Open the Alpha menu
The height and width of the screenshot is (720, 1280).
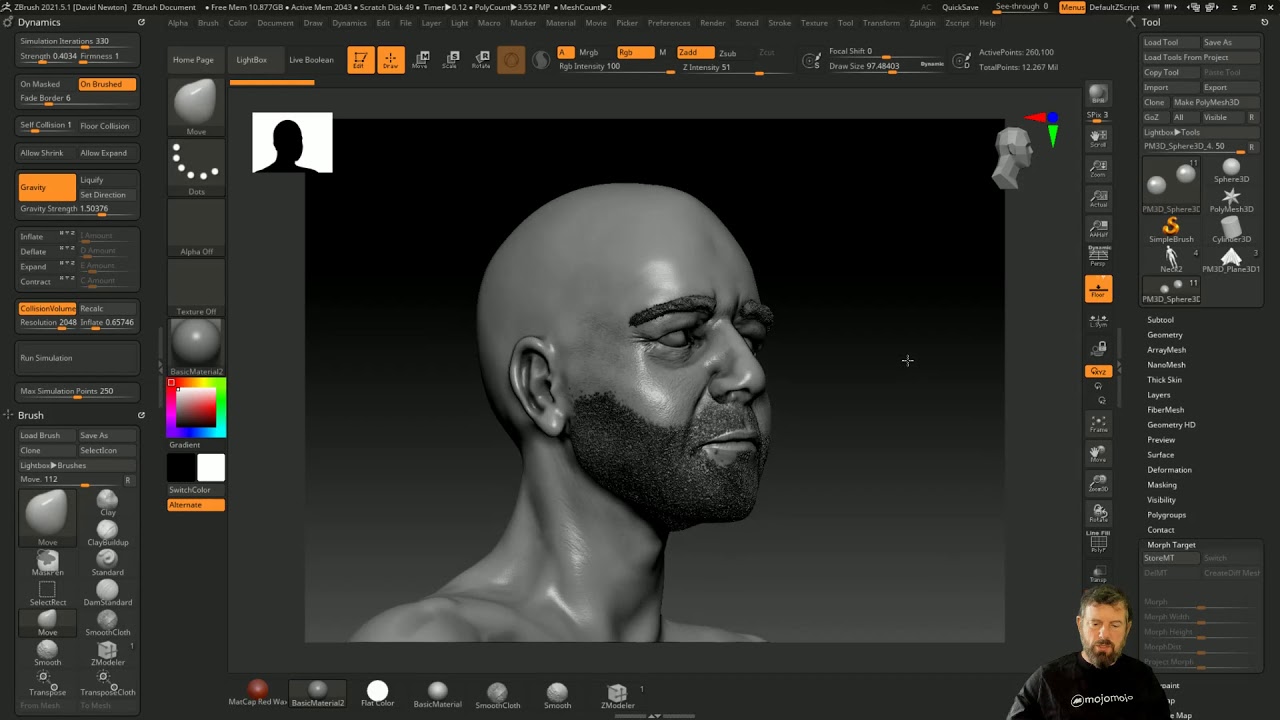[x=178, y=23]
